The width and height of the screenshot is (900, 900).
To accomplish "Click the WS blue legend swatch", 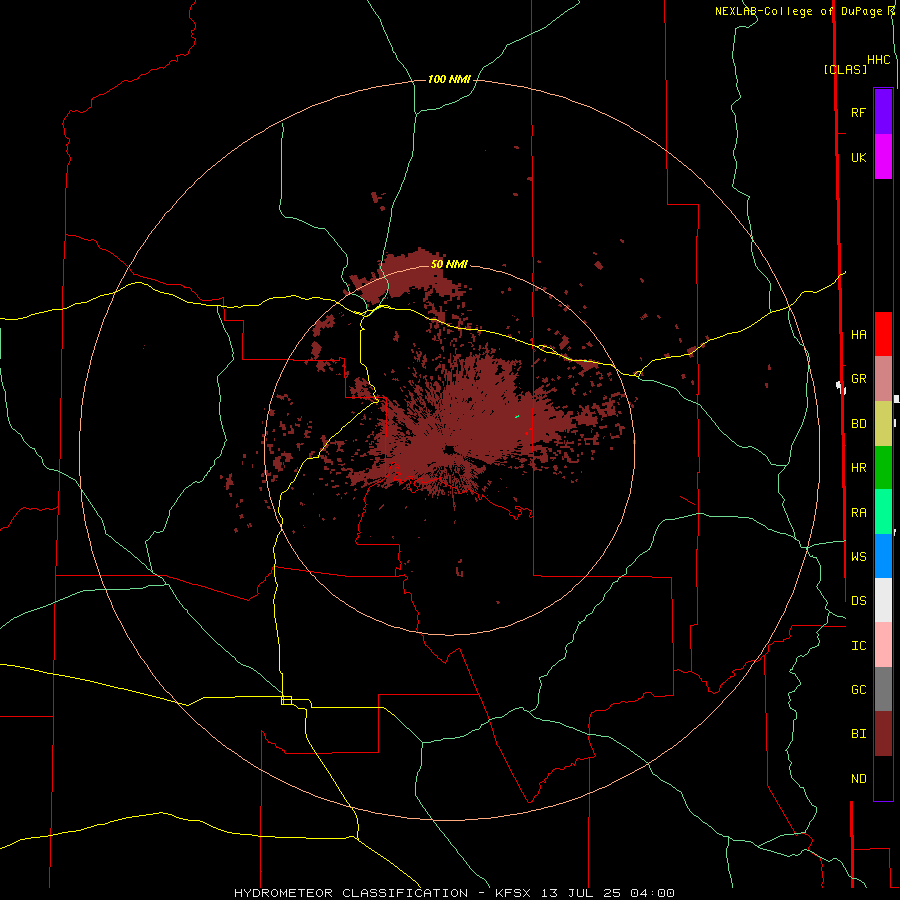I will point(883,556).
